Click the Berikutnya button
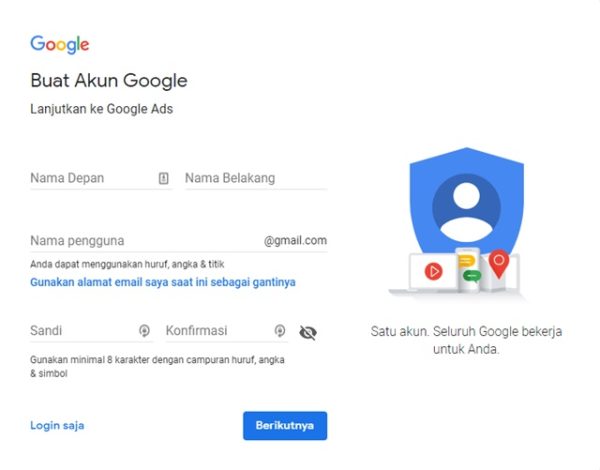The height and width of the screenshot is (470, 600). point(285,426)
